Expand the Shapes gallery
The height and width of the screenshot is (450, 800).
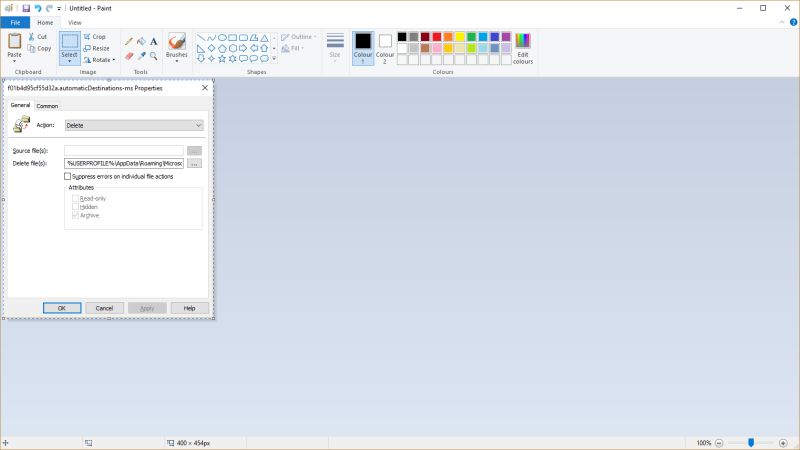point(274,59)
